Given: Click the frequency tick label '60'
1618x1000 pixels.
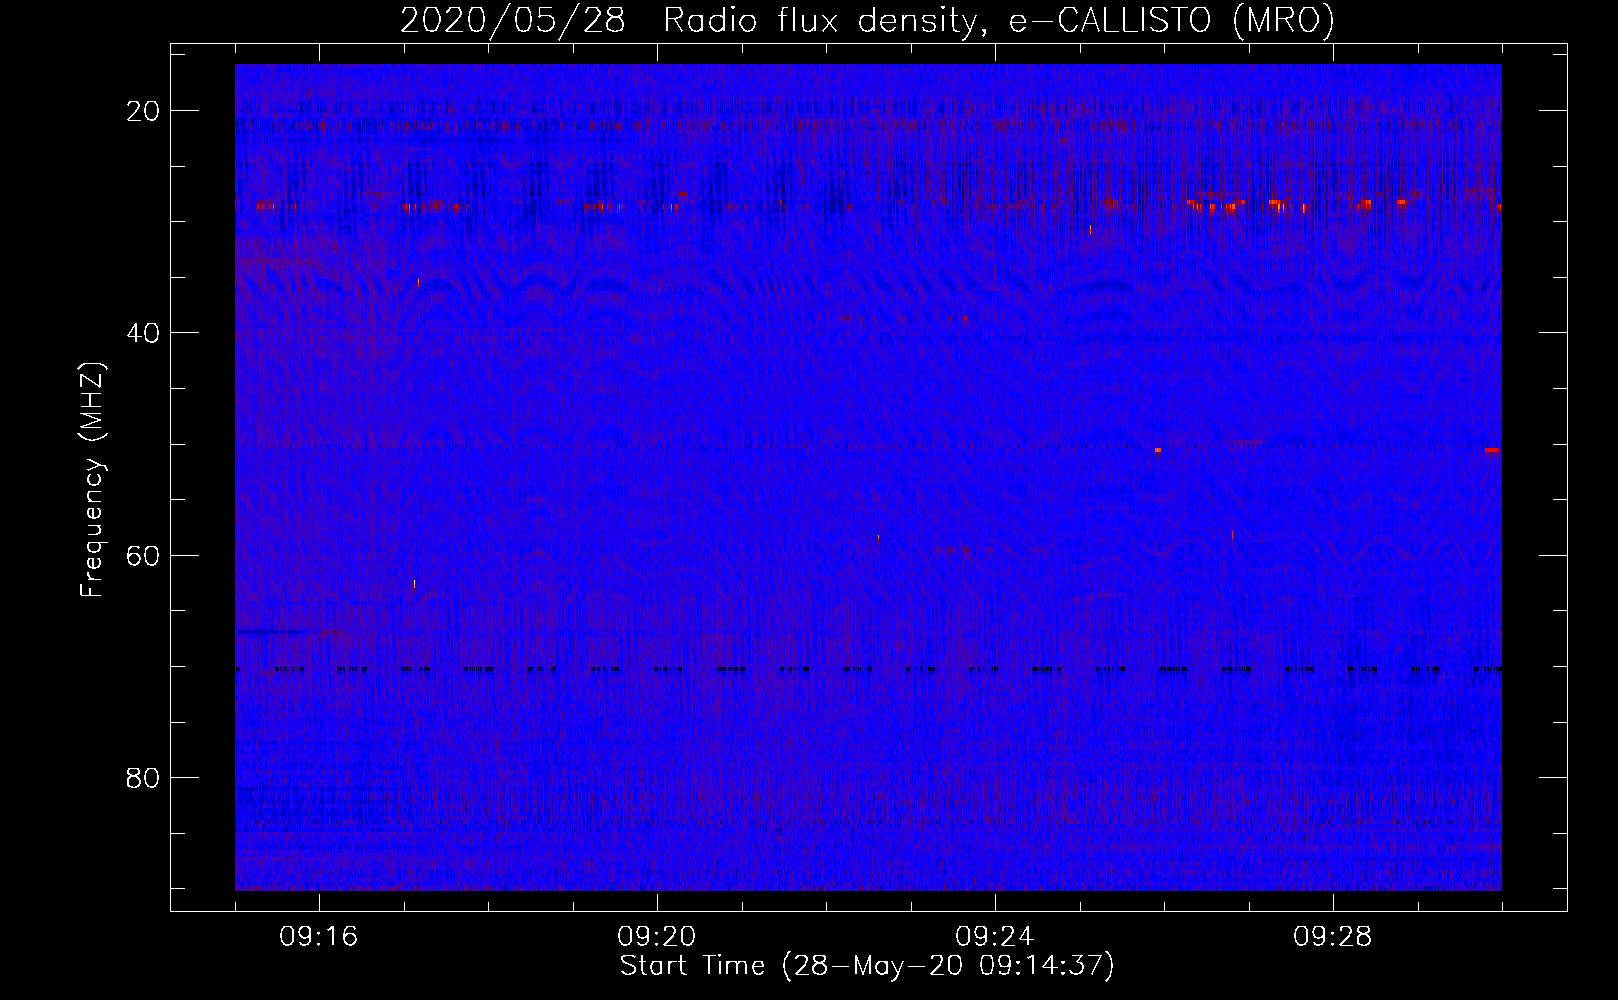Looking at the screenshot, I should click(143, 555).
